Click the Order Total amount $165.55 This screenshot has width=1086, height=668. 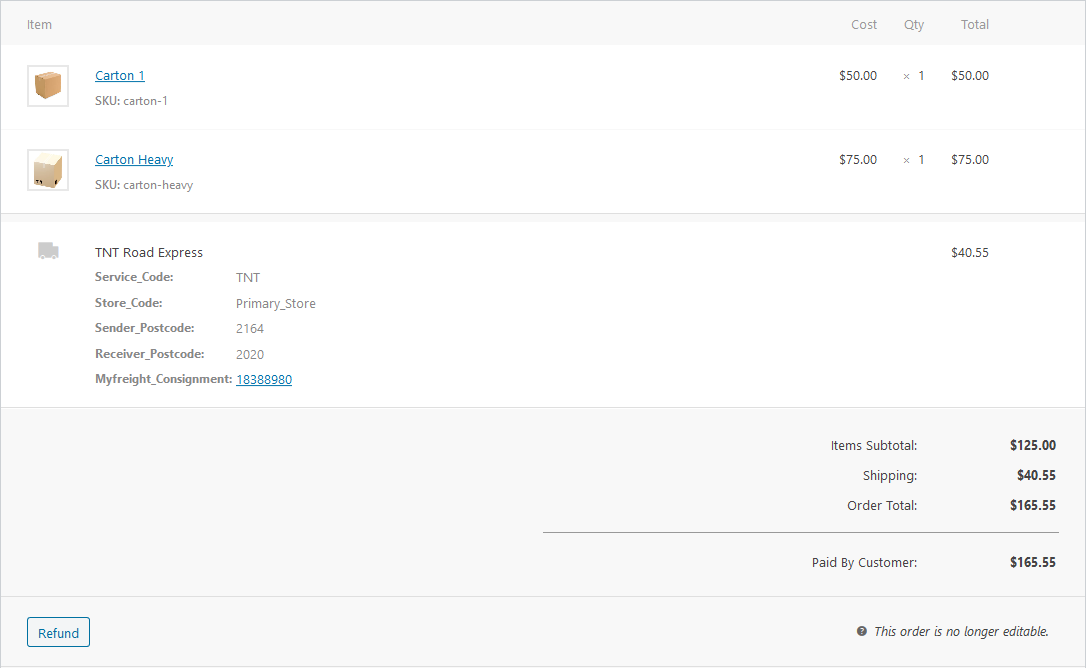click(1032, 505)
